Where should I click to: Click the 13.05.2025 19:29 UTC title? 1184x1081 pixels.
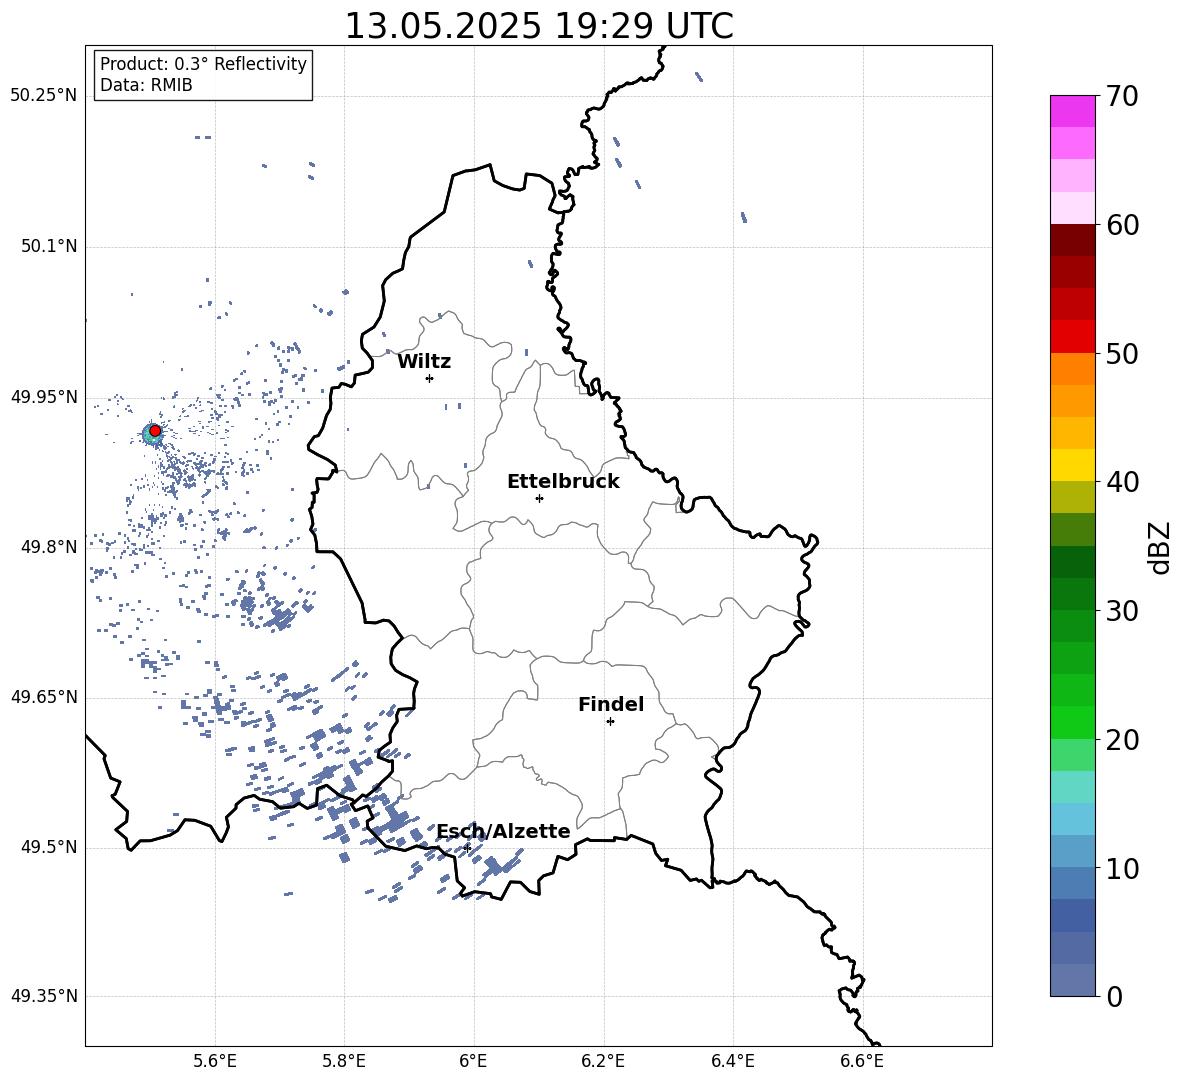(539, 26)
